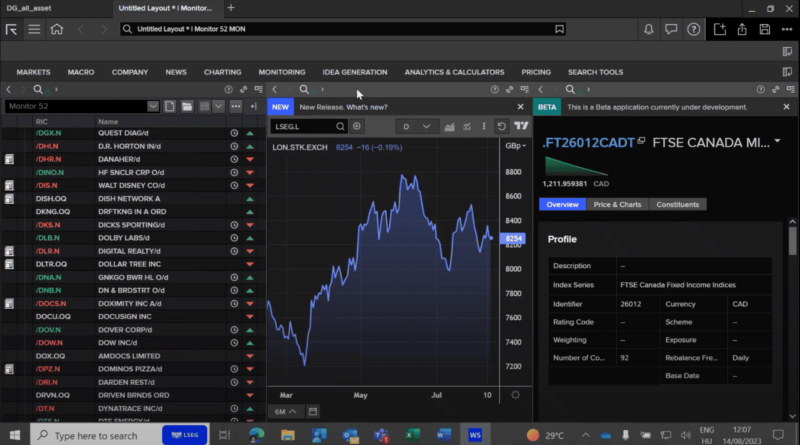The height and width of the screenshot is (445, 800).
Task: Open the GBp currency dropdown
Action: [x=515, y=146]
